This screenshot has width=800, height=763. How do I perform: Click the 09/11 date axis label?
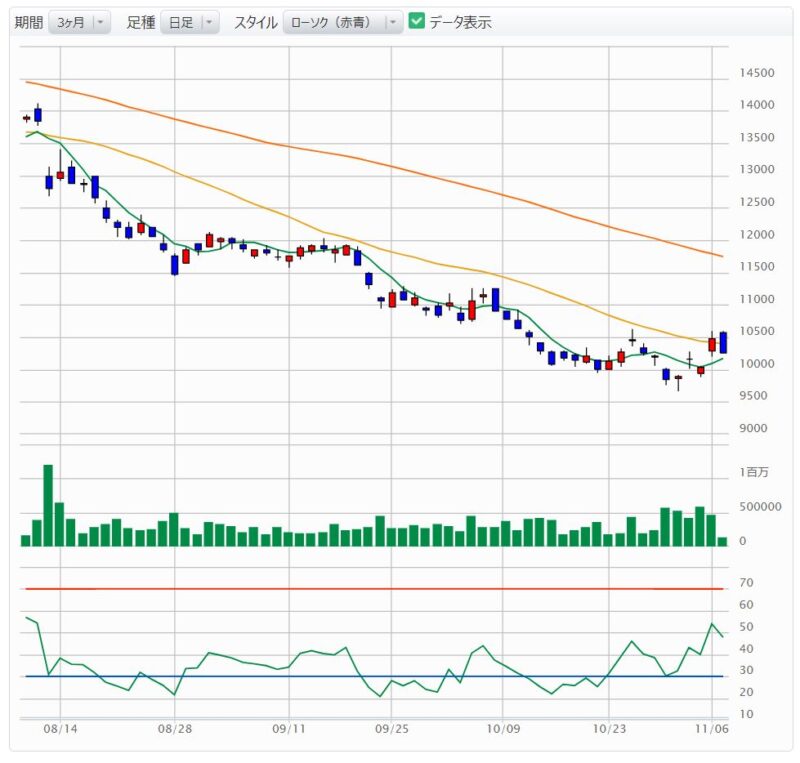289,729
